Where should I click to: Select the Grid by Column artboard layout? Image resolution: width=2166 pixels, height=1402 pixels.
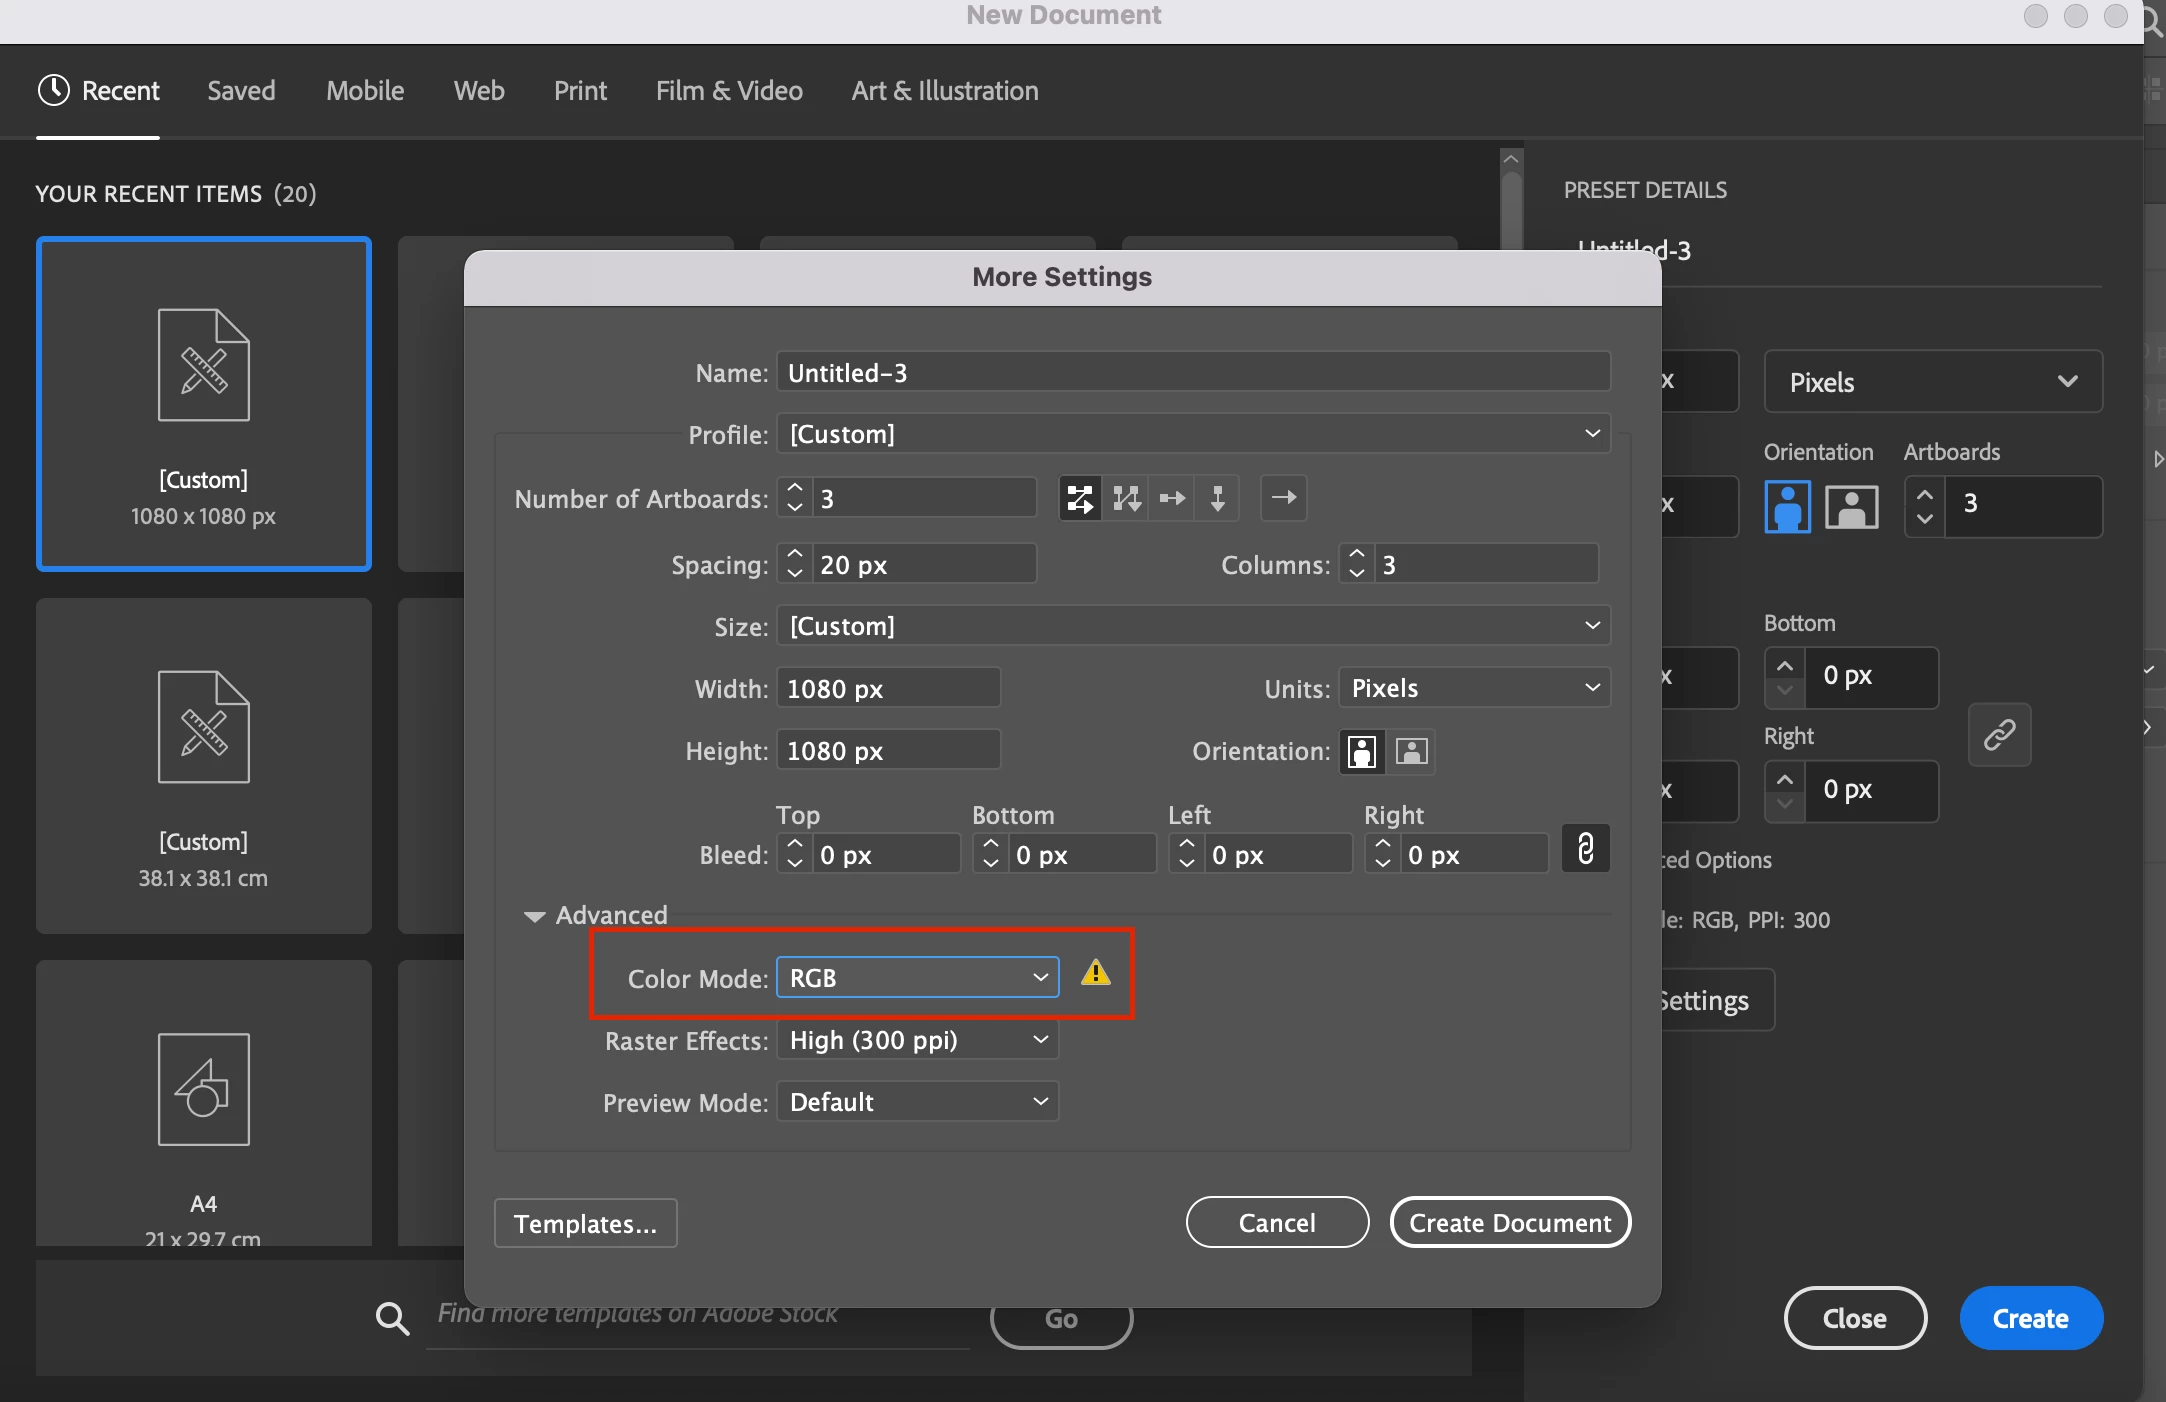point(1126,498)
